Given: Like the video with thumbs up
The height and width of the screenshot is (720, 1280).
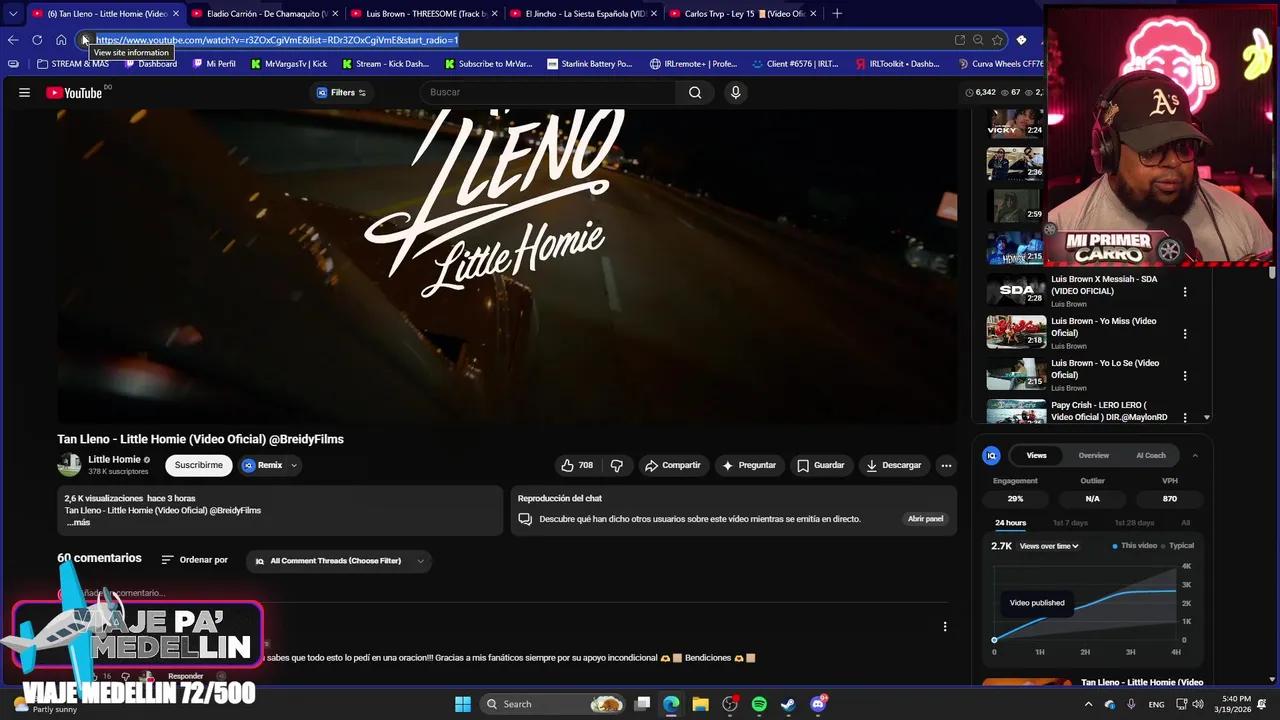Looking at the screenshot, I should [577, 465].
